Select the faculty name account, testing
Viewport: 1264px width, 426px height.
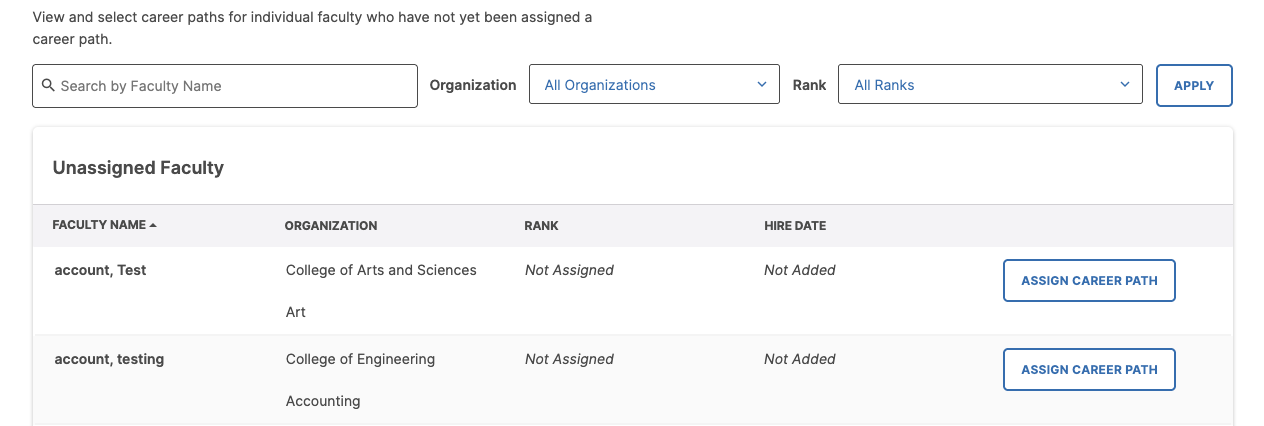click(109, 359)
